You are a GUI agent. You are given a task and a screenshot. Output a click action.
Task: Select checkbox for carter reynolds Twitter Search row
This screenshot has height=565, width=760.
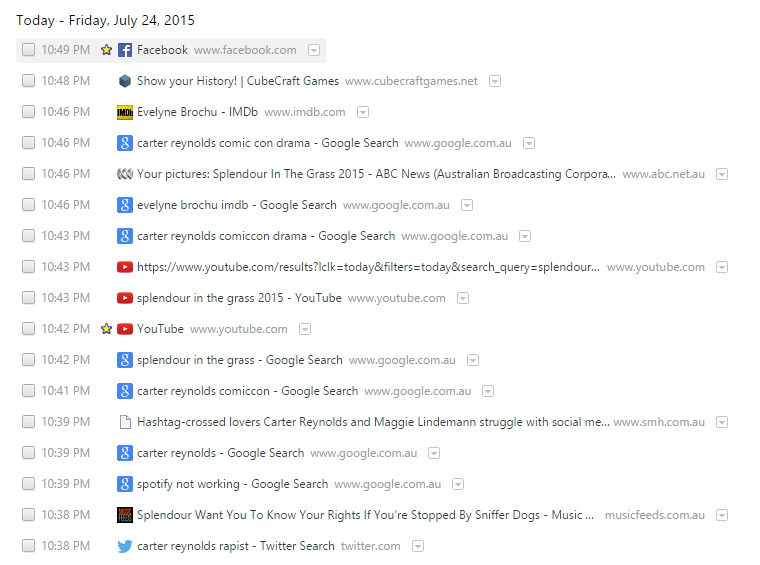pos(29,546)
